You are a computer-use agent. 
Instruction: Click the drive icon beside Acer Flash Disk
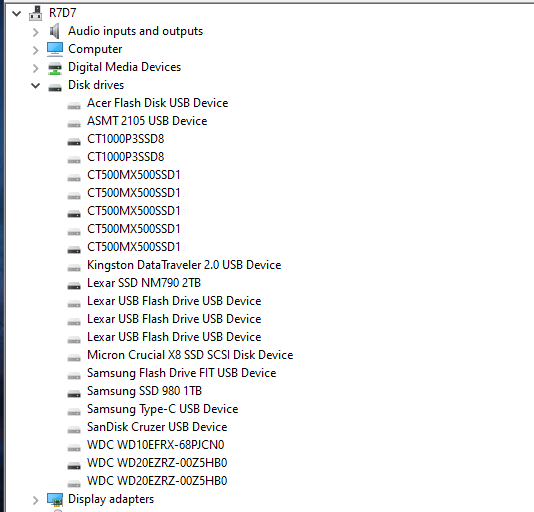pos(74,105)
